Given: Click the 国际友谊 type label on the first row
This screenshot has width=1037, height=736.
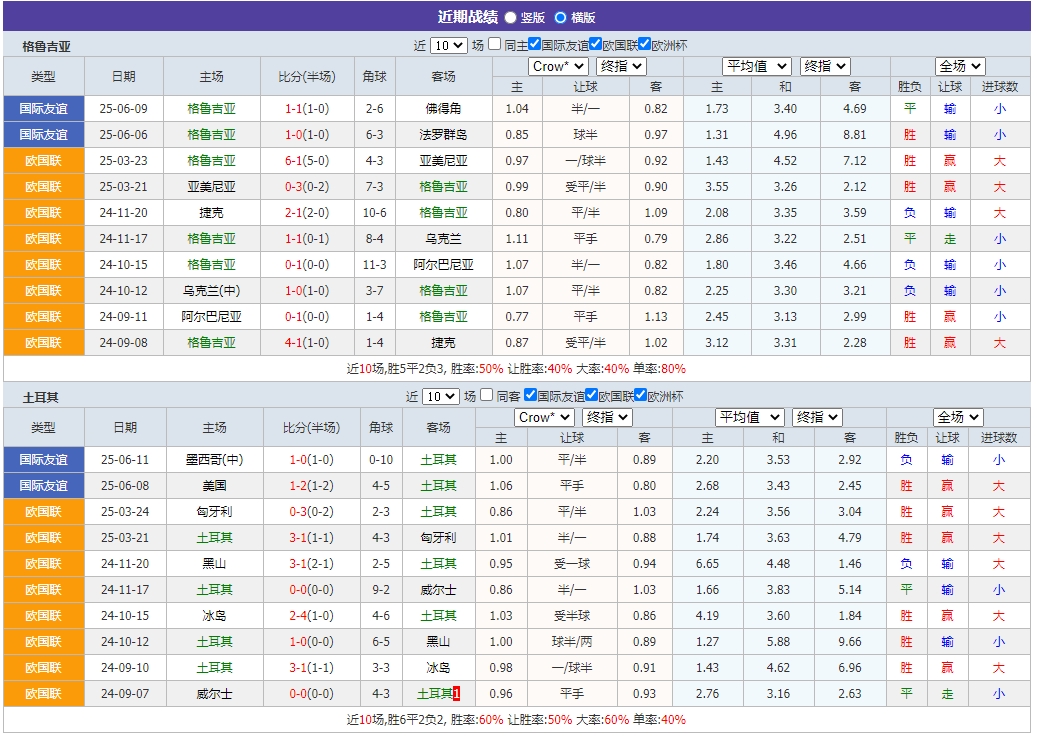Looking at the screenshot, I should click(44, 108).
